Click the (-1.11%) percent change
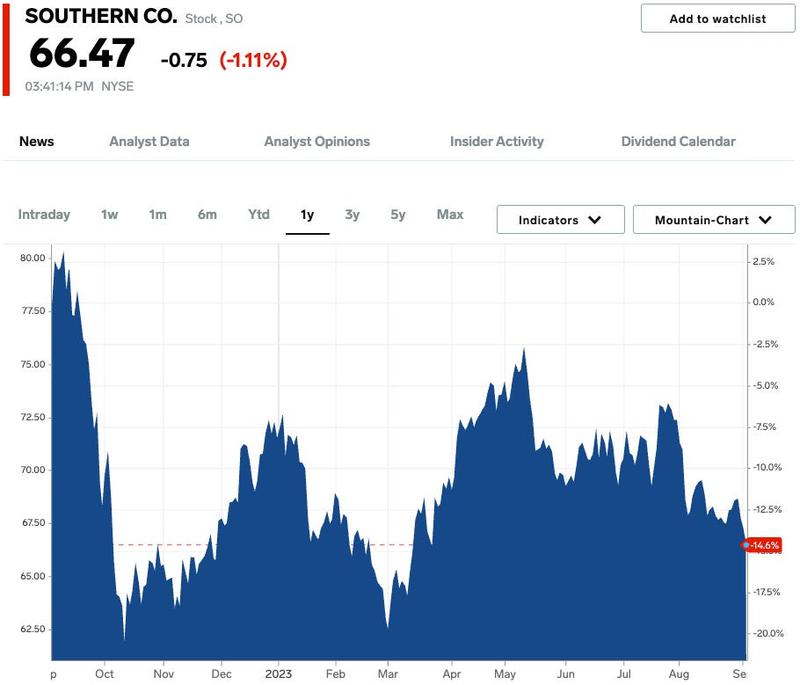800x685 pixels. coord(253,60)
